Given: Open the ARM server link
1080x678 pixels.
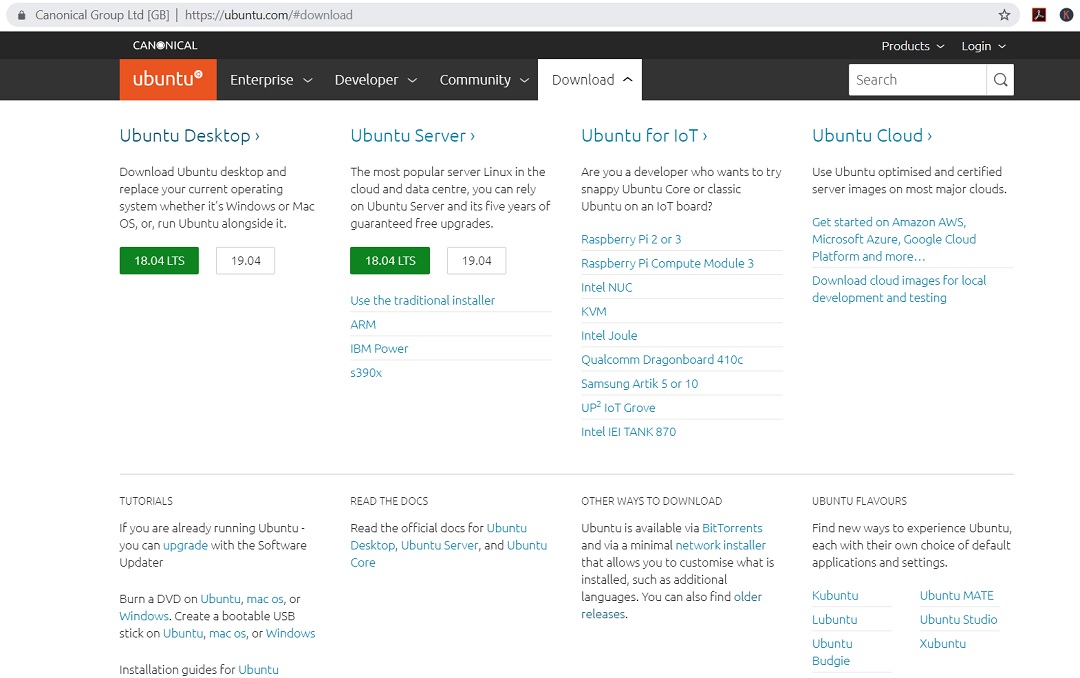Looking at the screenshot, I should [x=363, y=325].
